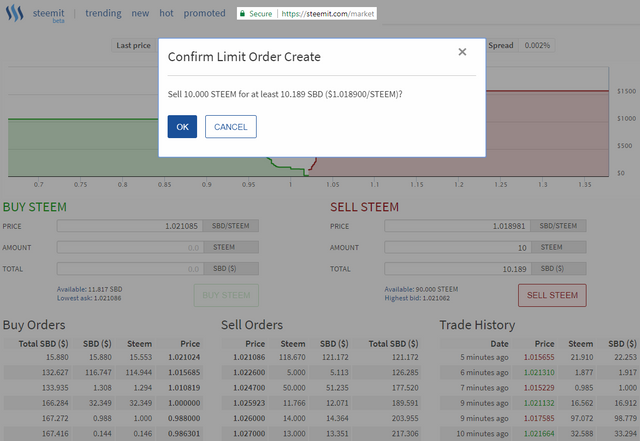Click sell order price 1.024700
The width and height of the screenshot is (640, 441).
pos(249,388)
